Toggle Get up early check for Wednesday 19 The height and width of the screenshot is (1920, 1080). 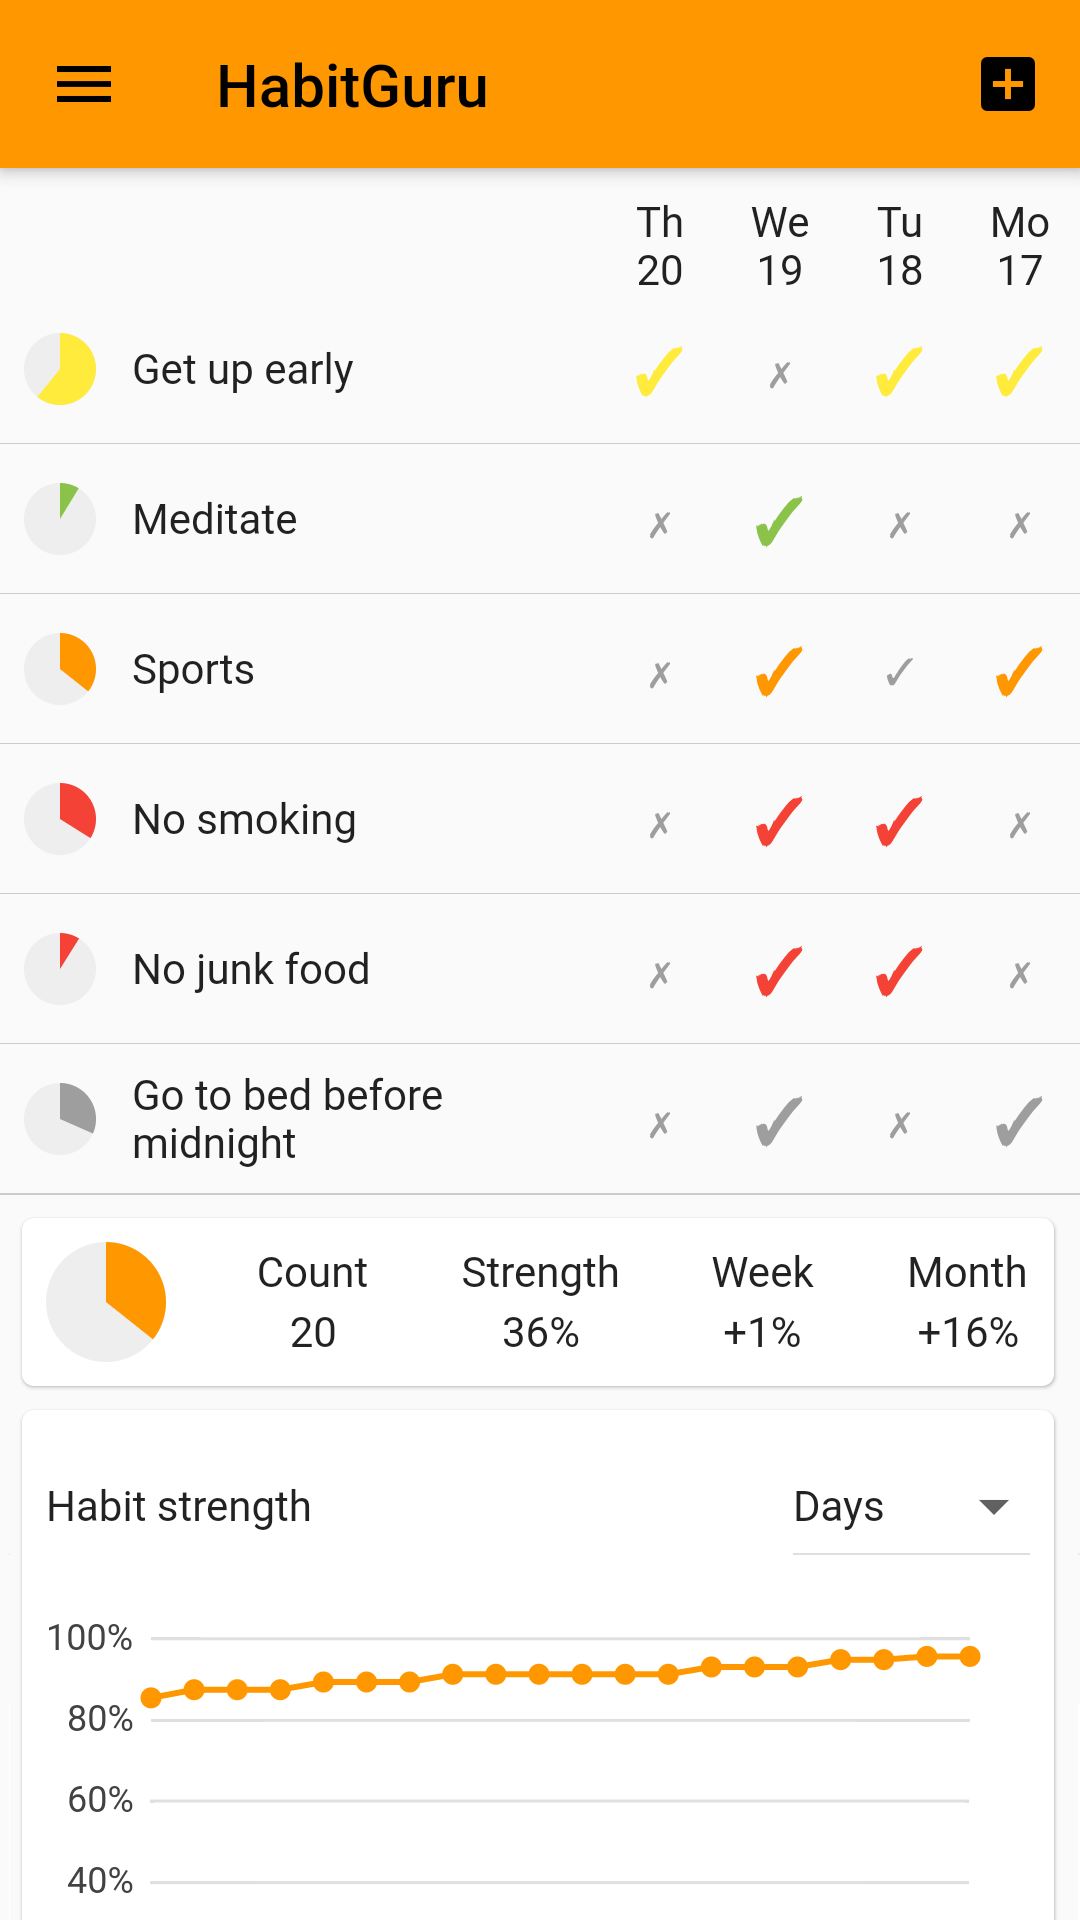[780, 374]
